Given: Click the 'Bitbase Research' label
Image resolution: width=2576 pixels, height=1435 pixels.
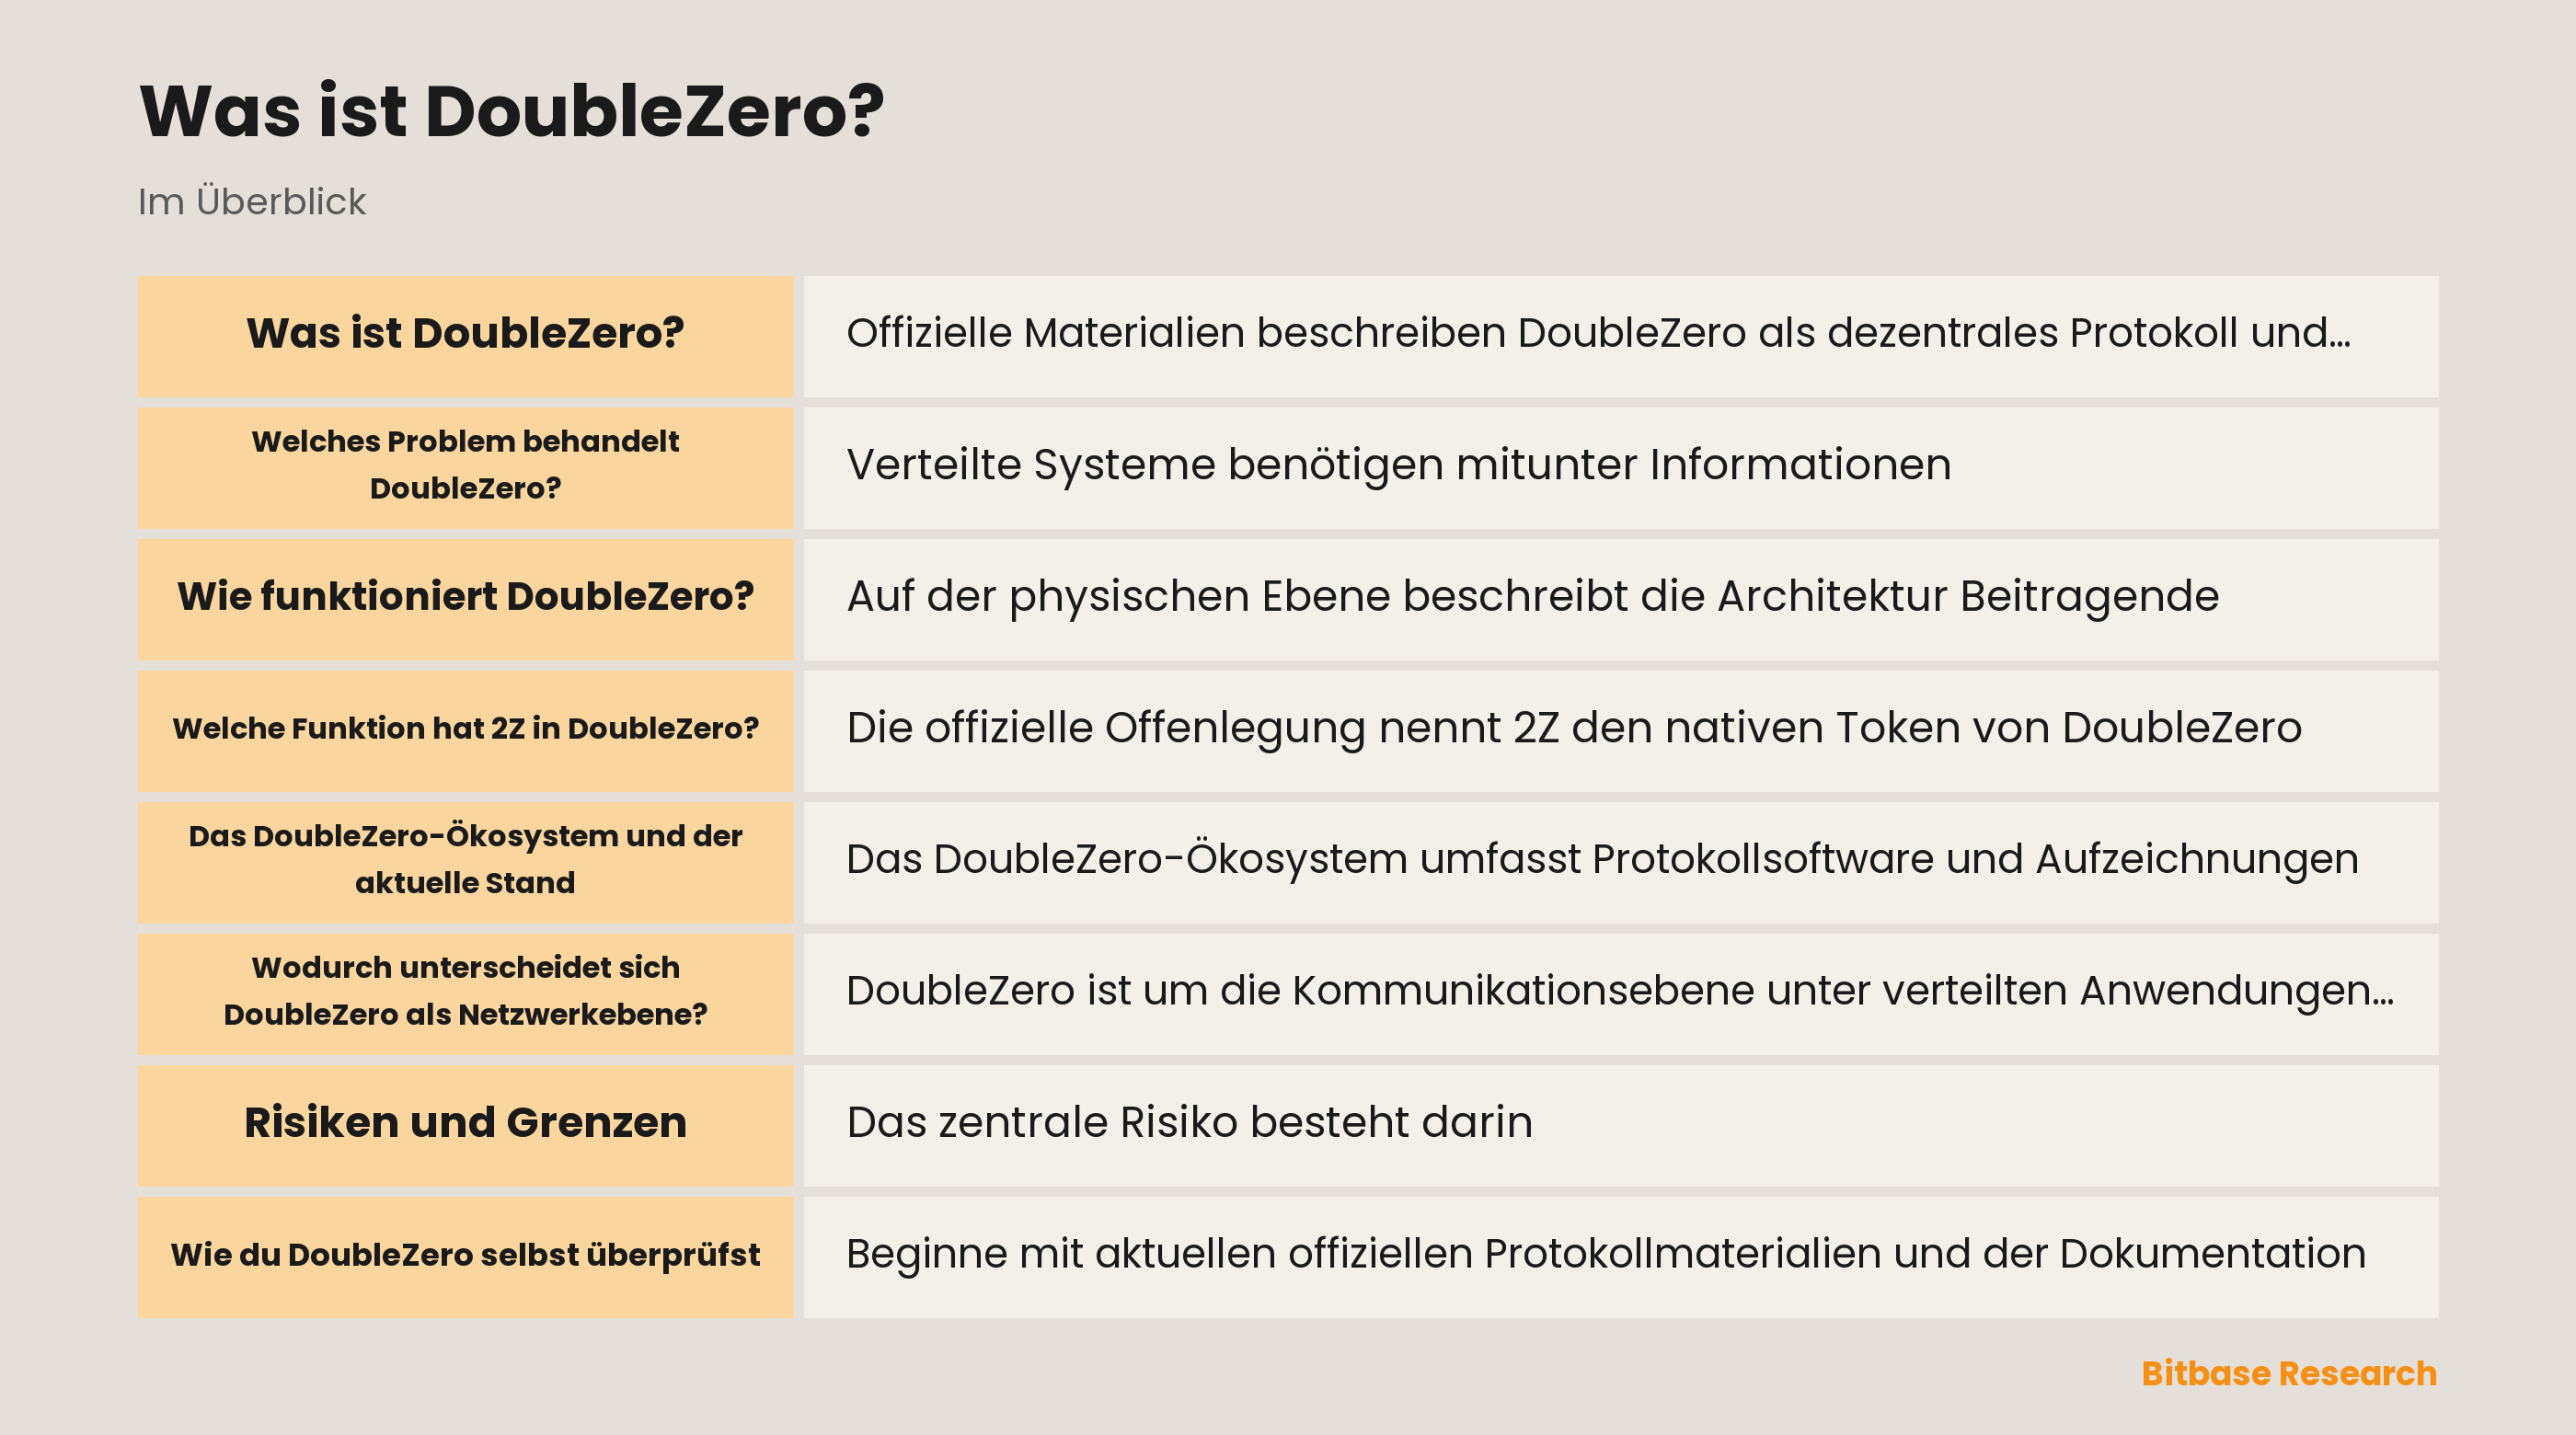Looking at the screenshot, I should (2288, 1373).
